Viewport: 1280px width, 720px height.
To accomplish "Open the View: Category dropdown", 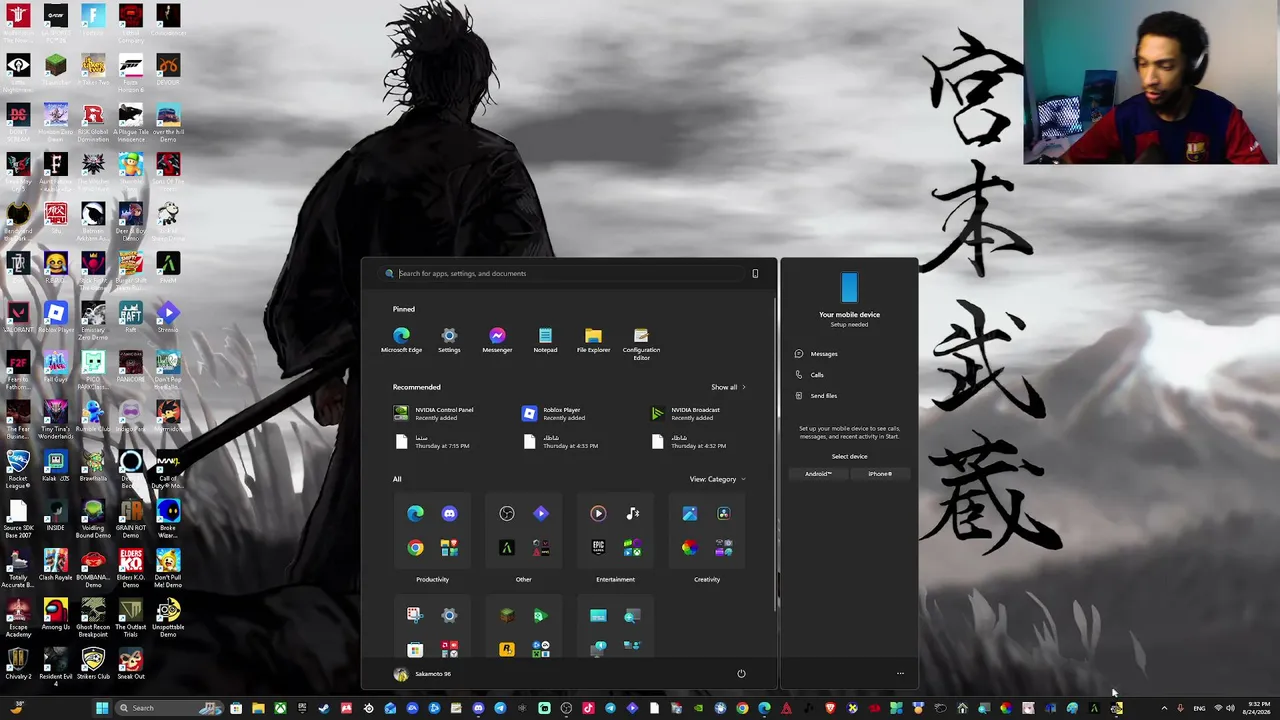I will (x=717, y=479).
